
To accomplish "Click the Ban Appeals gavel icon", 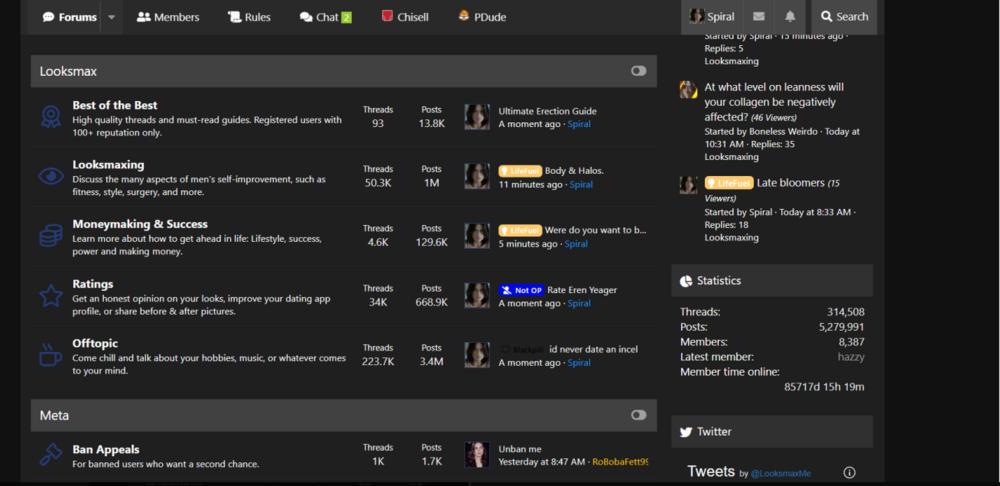I will [x=50, y=455].
